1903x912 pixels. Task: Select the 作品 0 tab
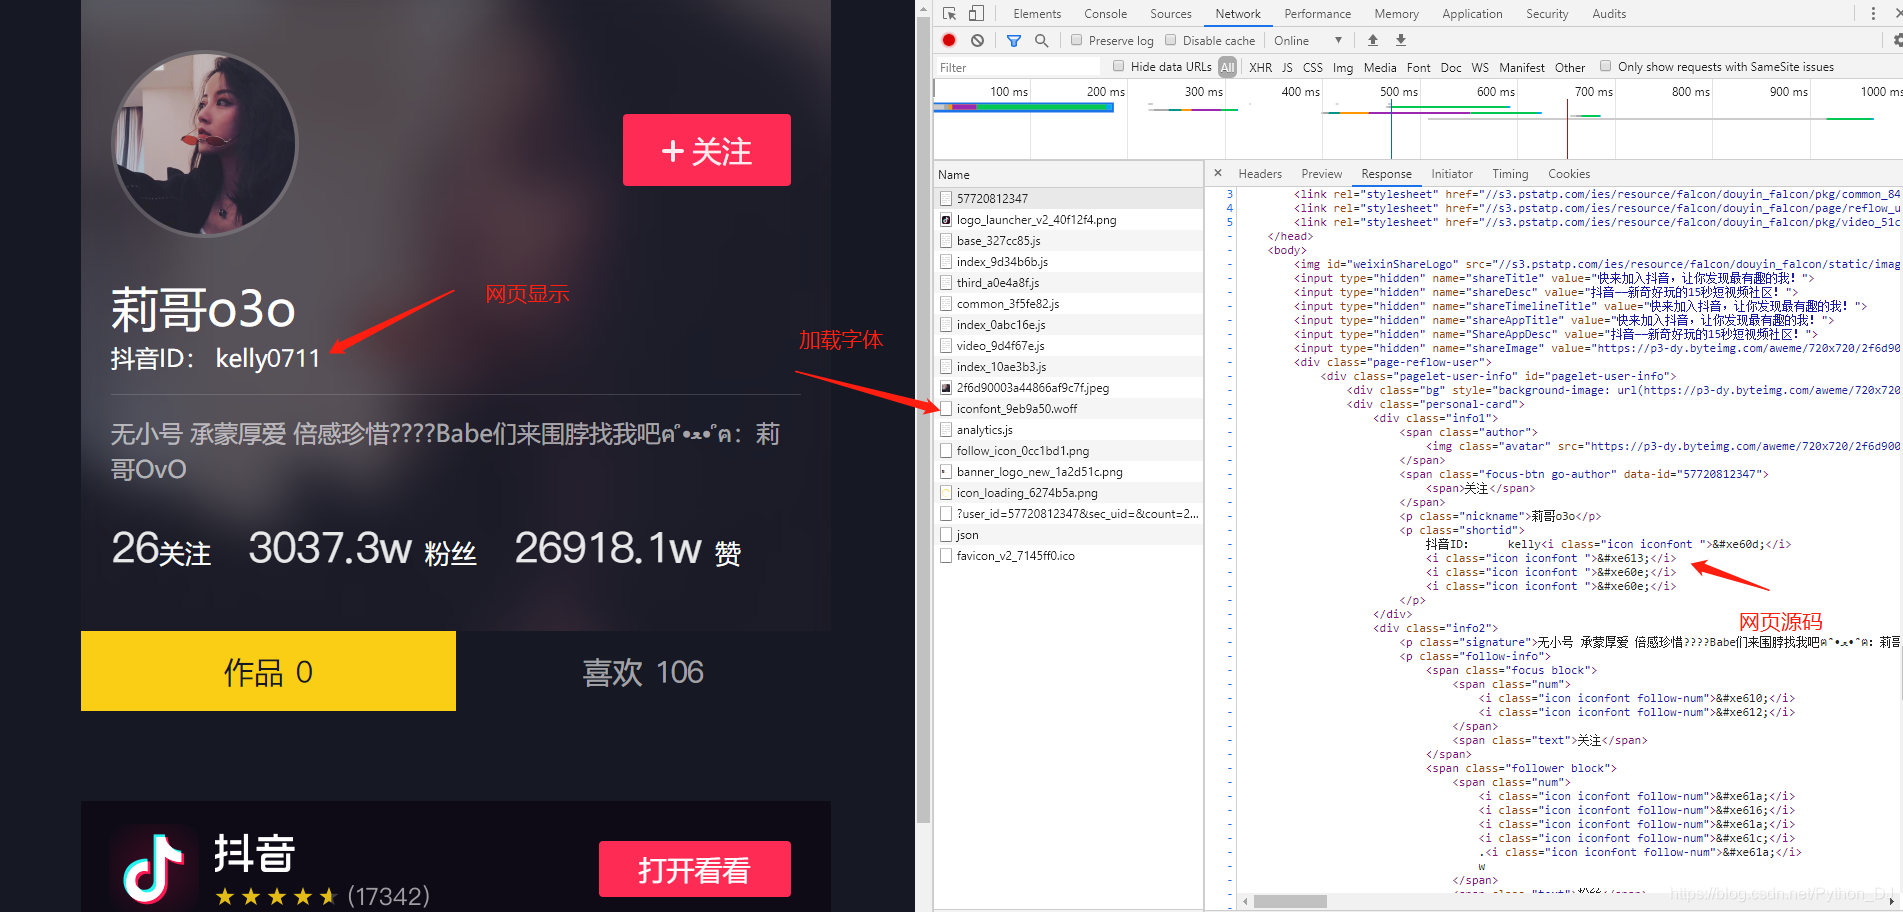[268, 671]
